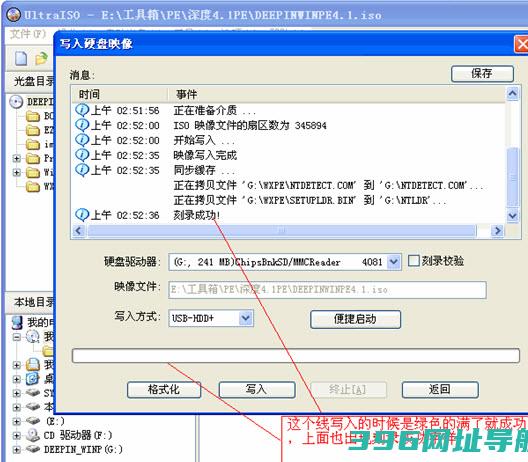The width and height of the screenshot is (528, 462).
Task: Click the Open file toolbar icon in UltraISO
Action: pyautogui.click(x=42, y=59)
